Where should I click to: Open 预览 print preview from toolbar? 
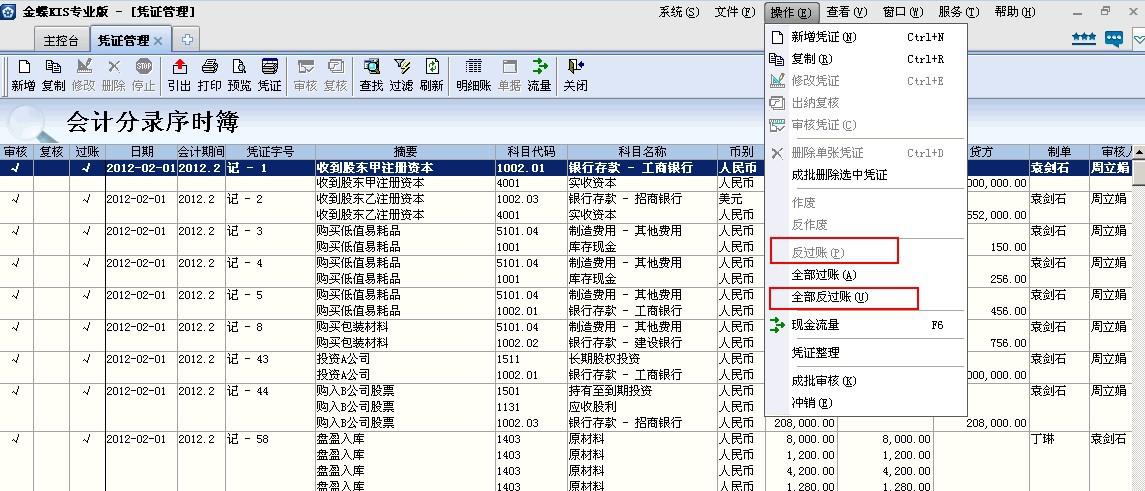click(240, 75)
